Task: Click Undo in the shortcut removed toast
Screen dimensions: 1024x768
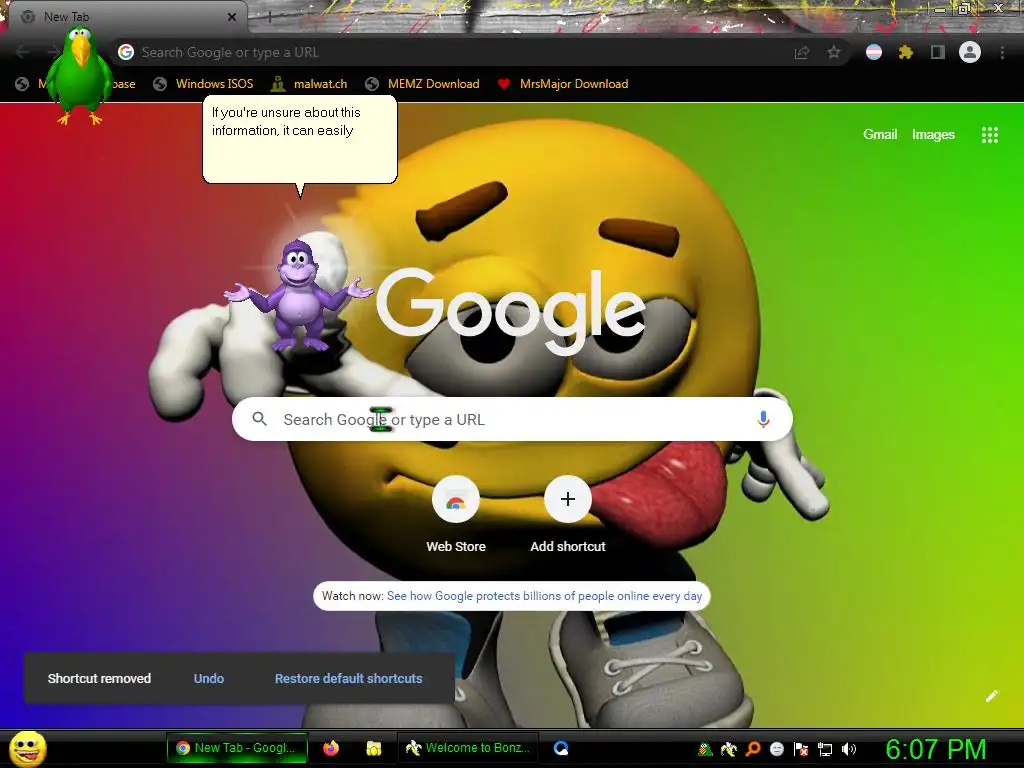Action: point(209,679)
